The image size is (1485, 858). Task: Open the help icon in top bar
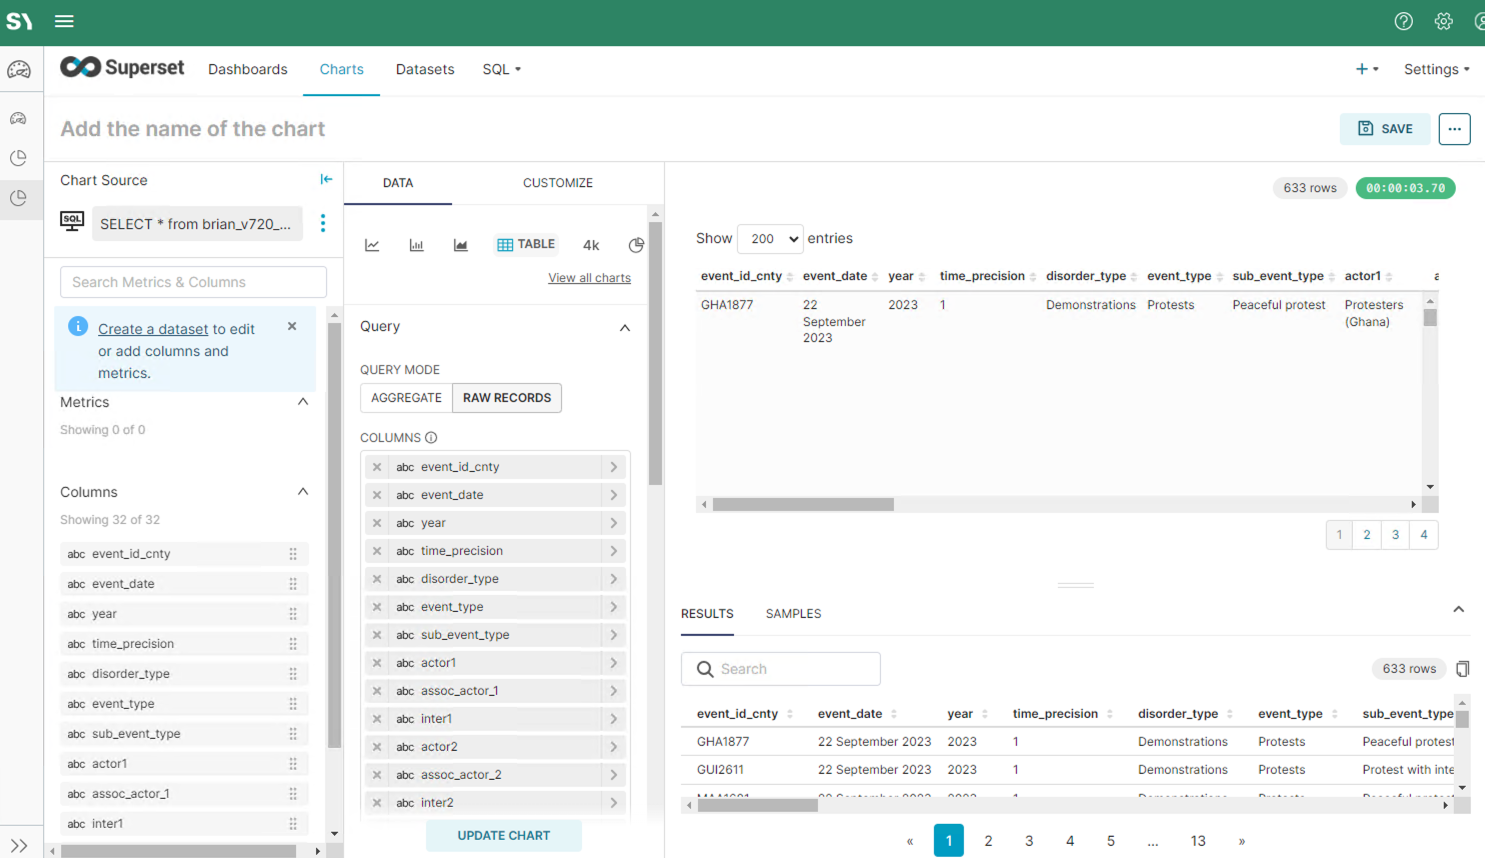1404,21
